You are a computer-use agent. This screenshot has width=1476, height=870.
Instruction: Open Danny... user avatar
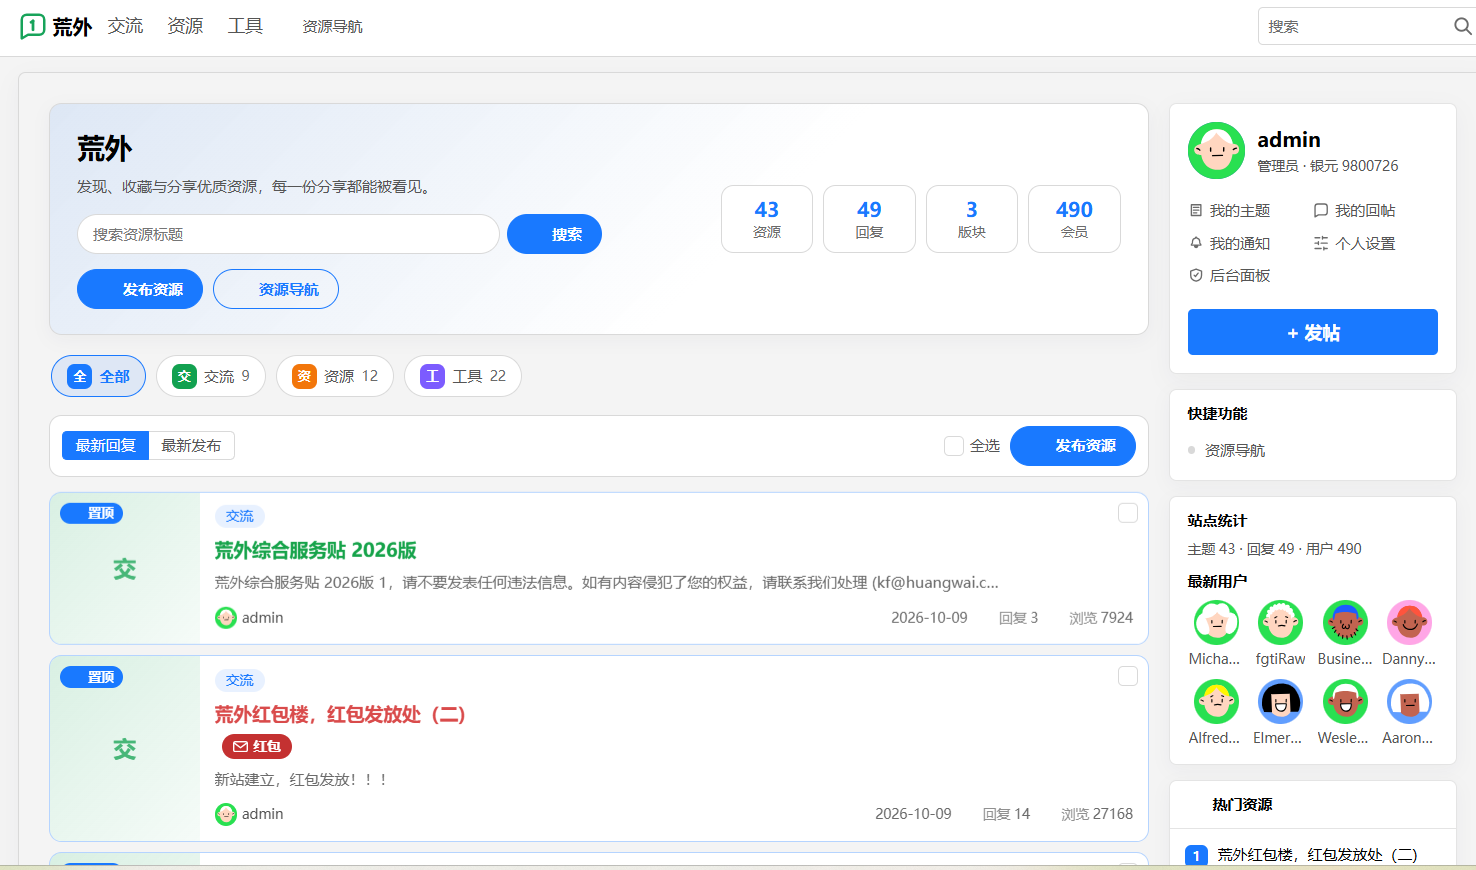[1409, 622]
